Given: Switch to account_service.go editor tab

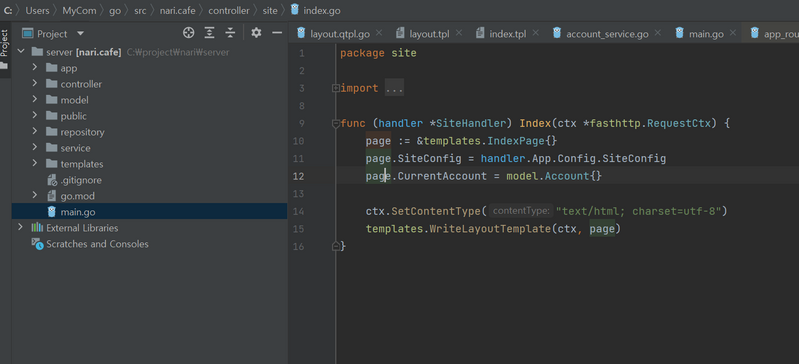Looking at the screenshot, I should 607,34.
